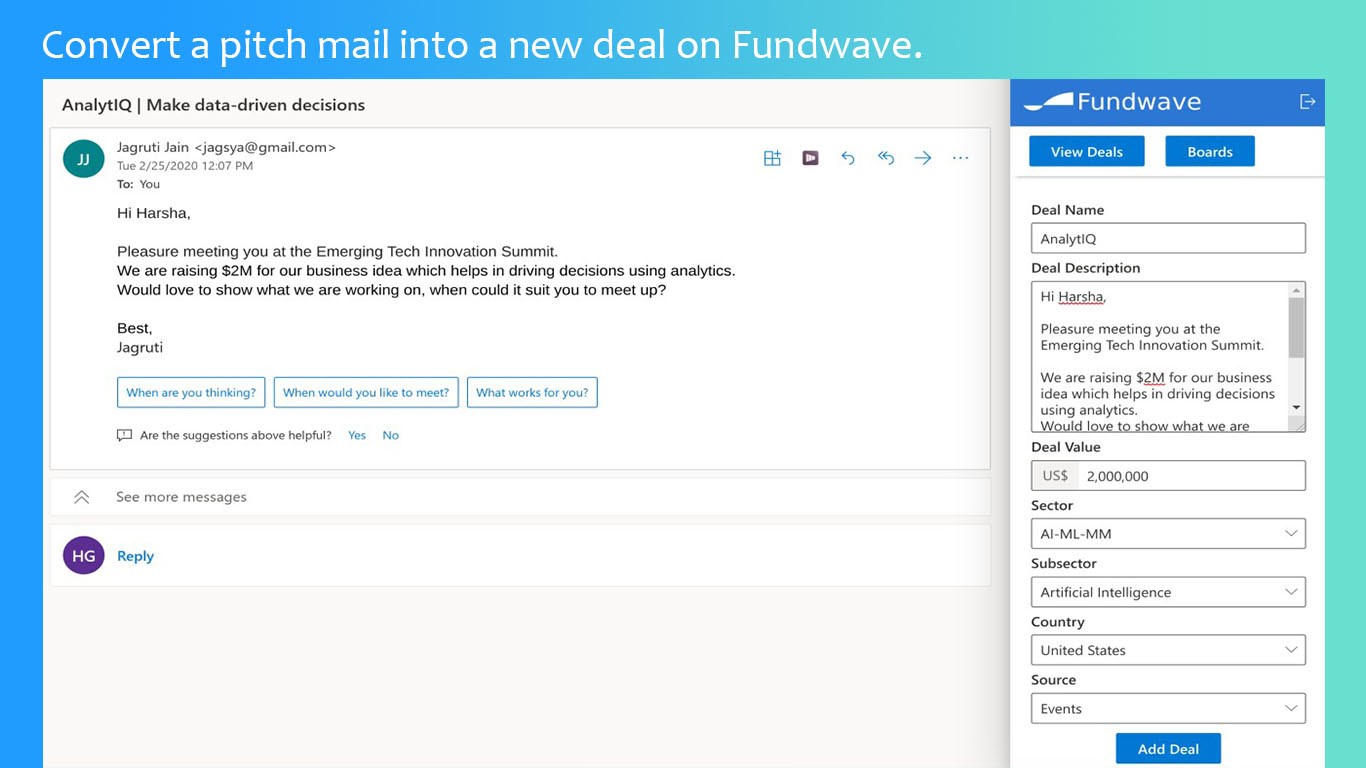
Task: Click the Deal Description scrollbar thumb
Action: (1297, 327)
